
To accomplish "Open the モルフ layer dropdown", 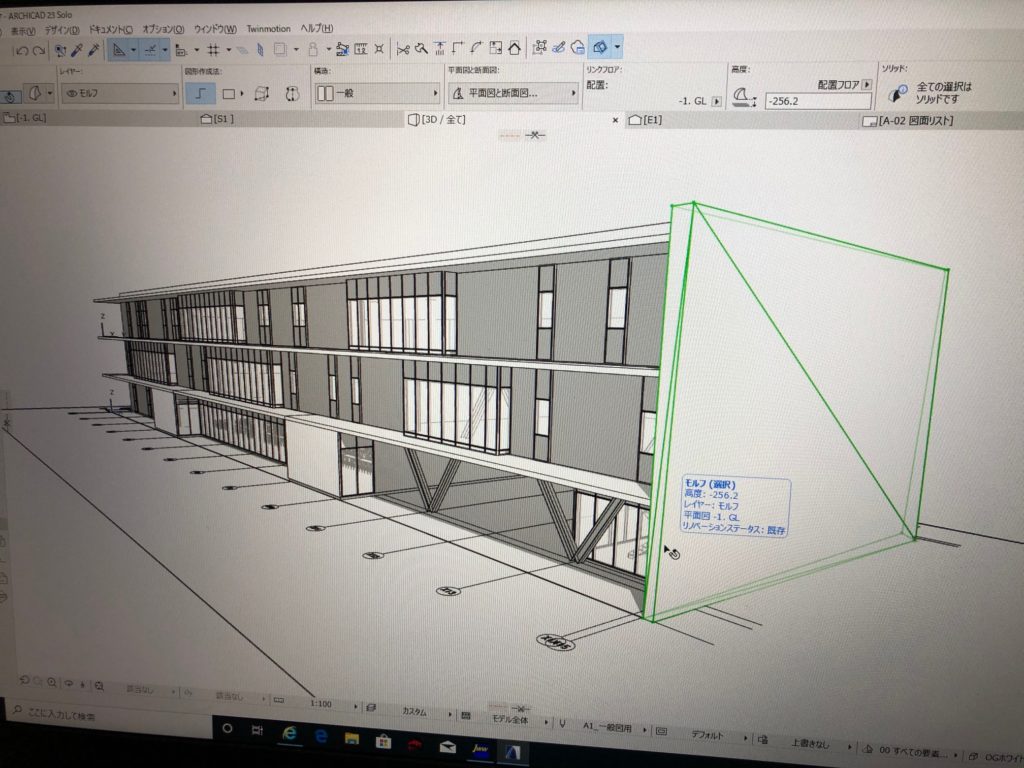I will (x=119, y=93).
